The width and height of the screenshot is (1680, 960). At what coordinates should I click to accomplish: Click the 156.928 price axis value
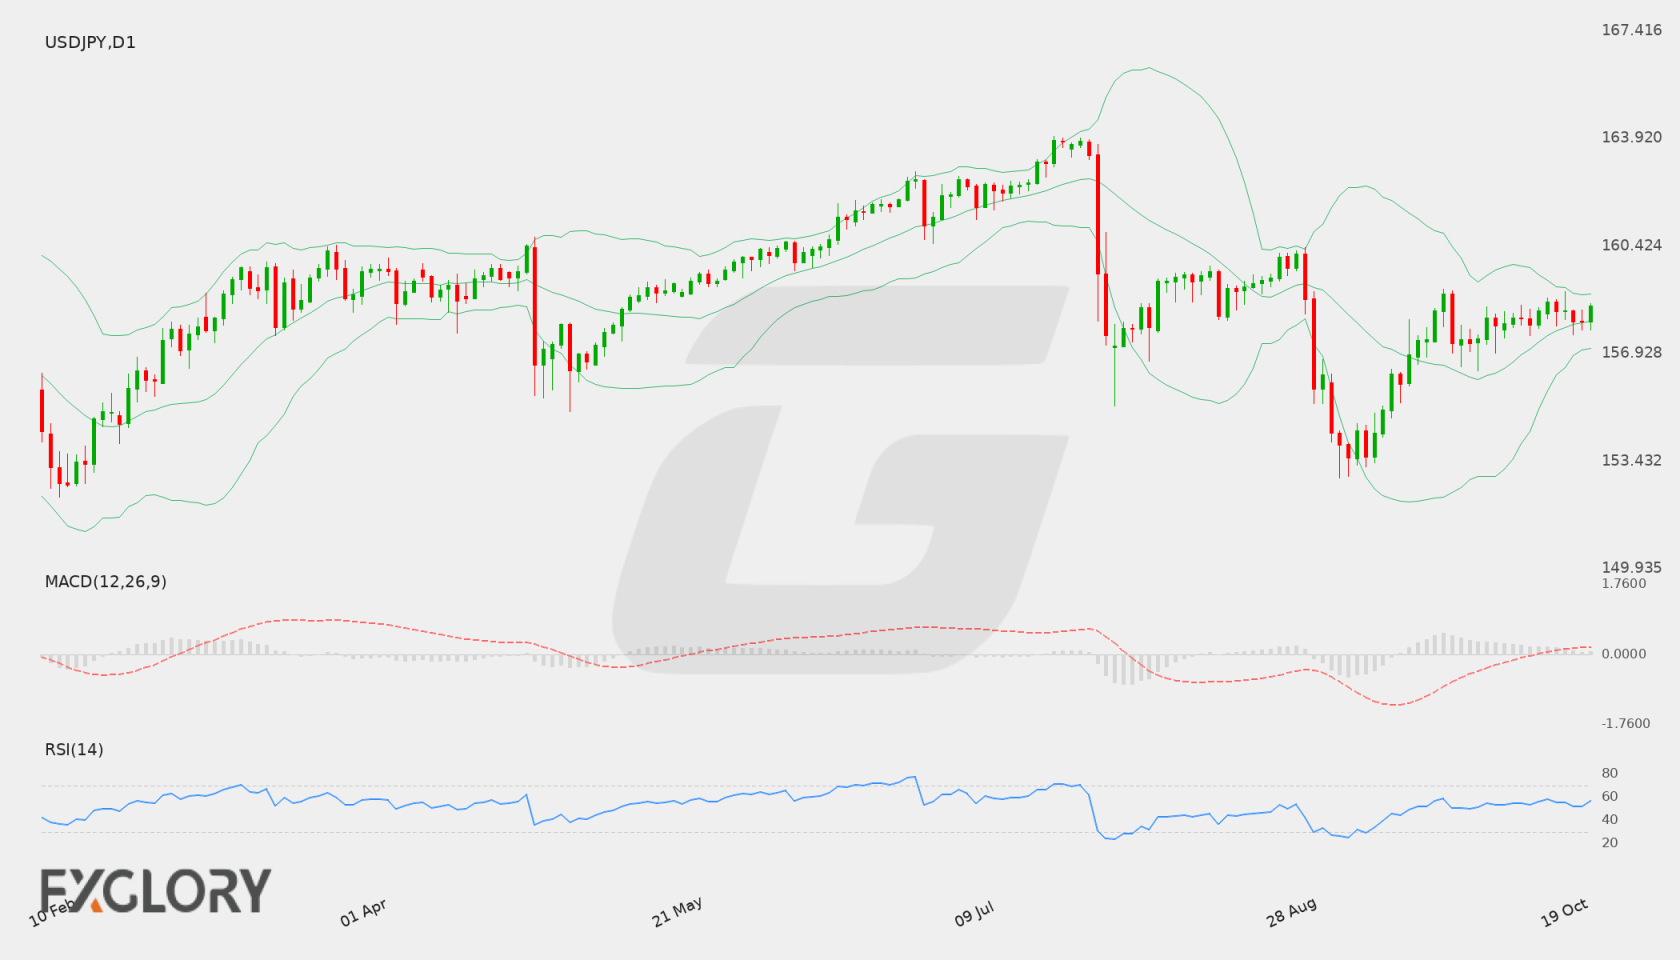(x=1631, y=352)
